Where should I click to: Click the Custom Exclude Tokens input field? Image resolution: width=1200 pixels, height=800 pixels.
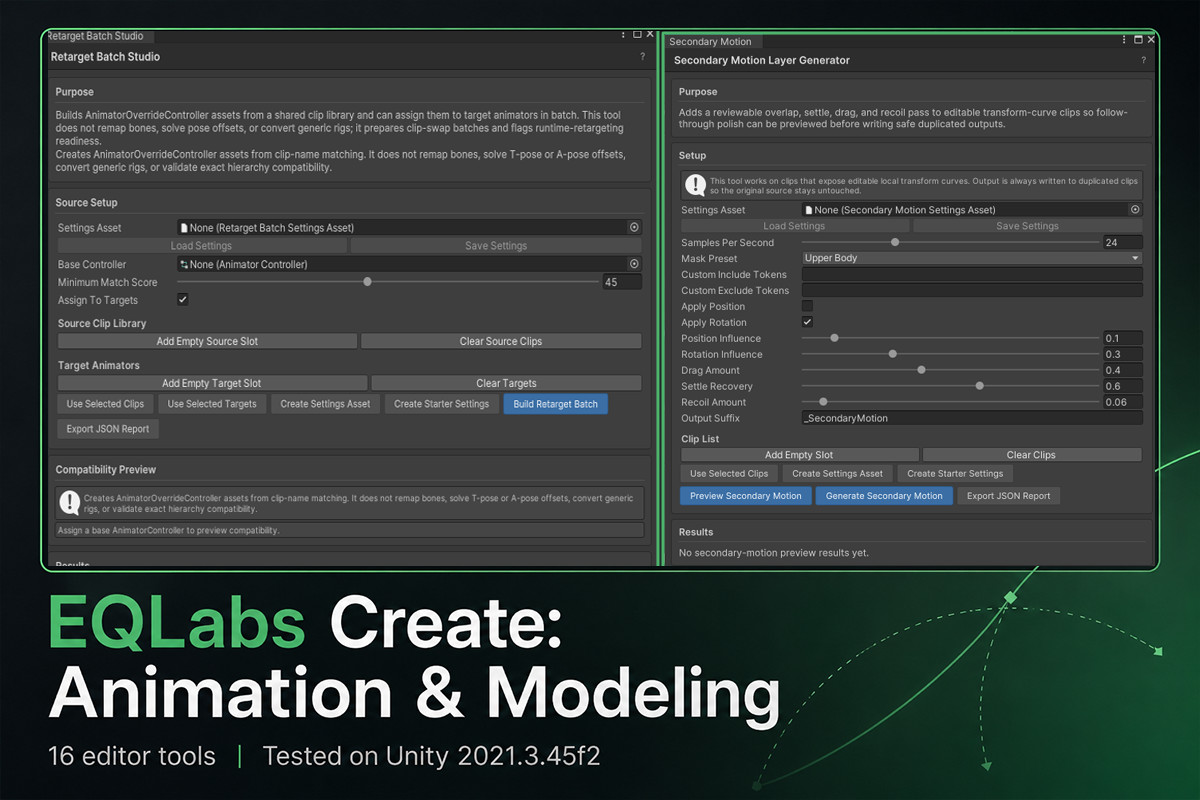pos(972,290)
